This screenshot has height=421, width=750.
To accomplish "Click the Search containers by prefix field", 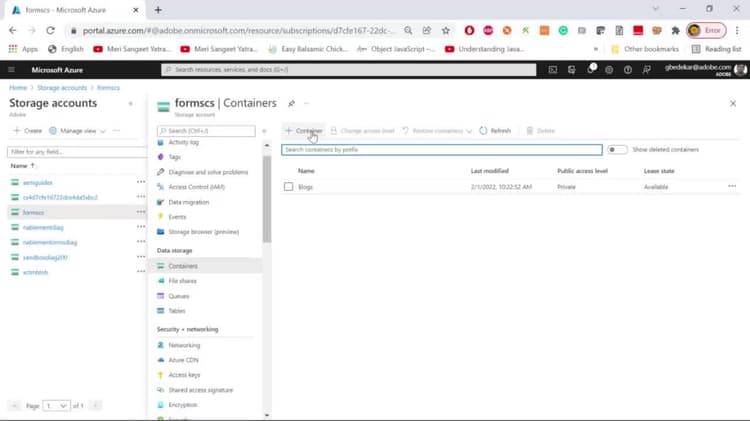I will coord(441,150).
